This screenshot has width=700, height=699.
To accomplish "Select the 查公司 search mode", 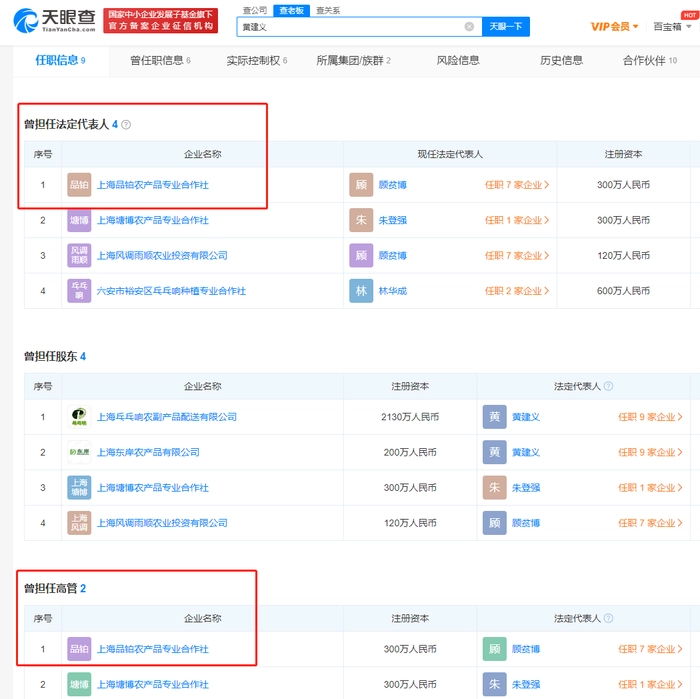I will [x=255, y=9].
